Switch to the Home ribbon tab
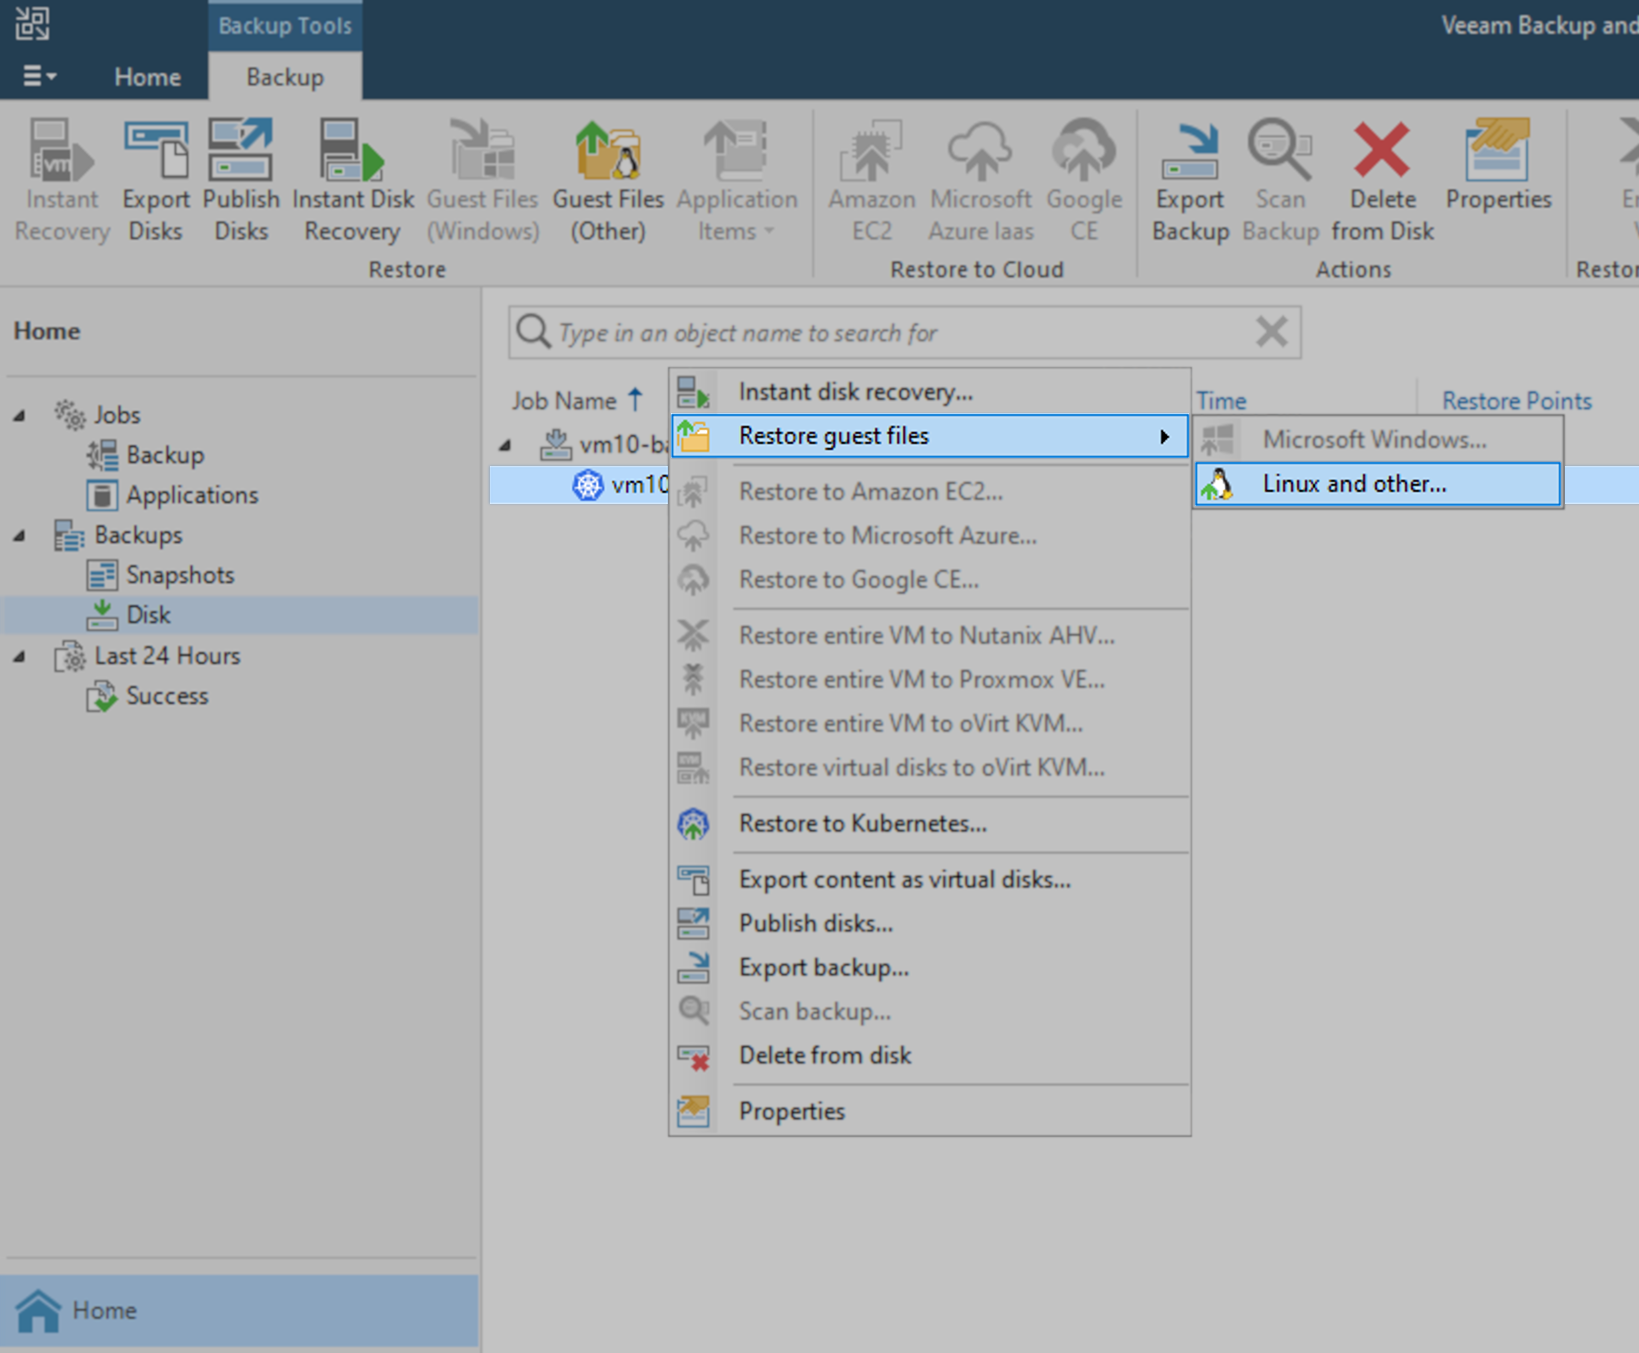This screenshot has height=1353, width=1639. coord(147,76)
